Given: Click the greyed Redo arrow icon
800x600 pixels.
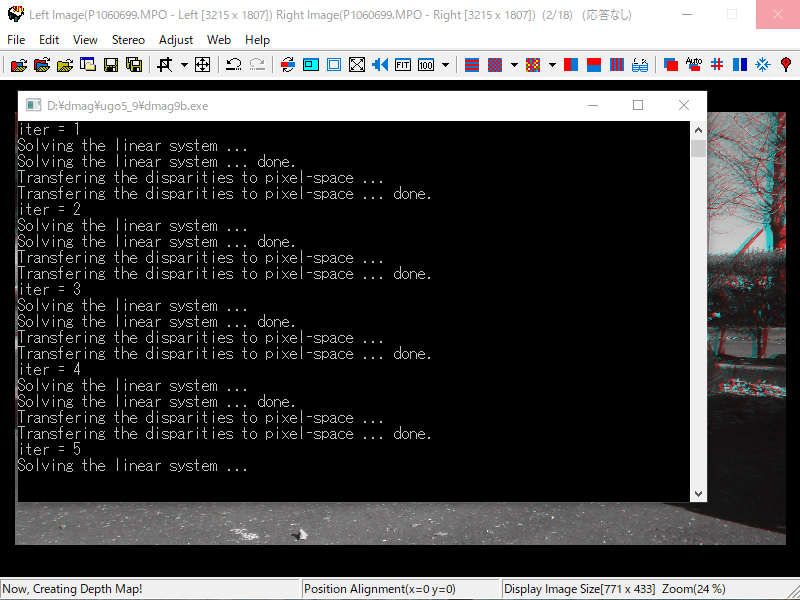Looking at the screenshot, I should coord(257,65).
